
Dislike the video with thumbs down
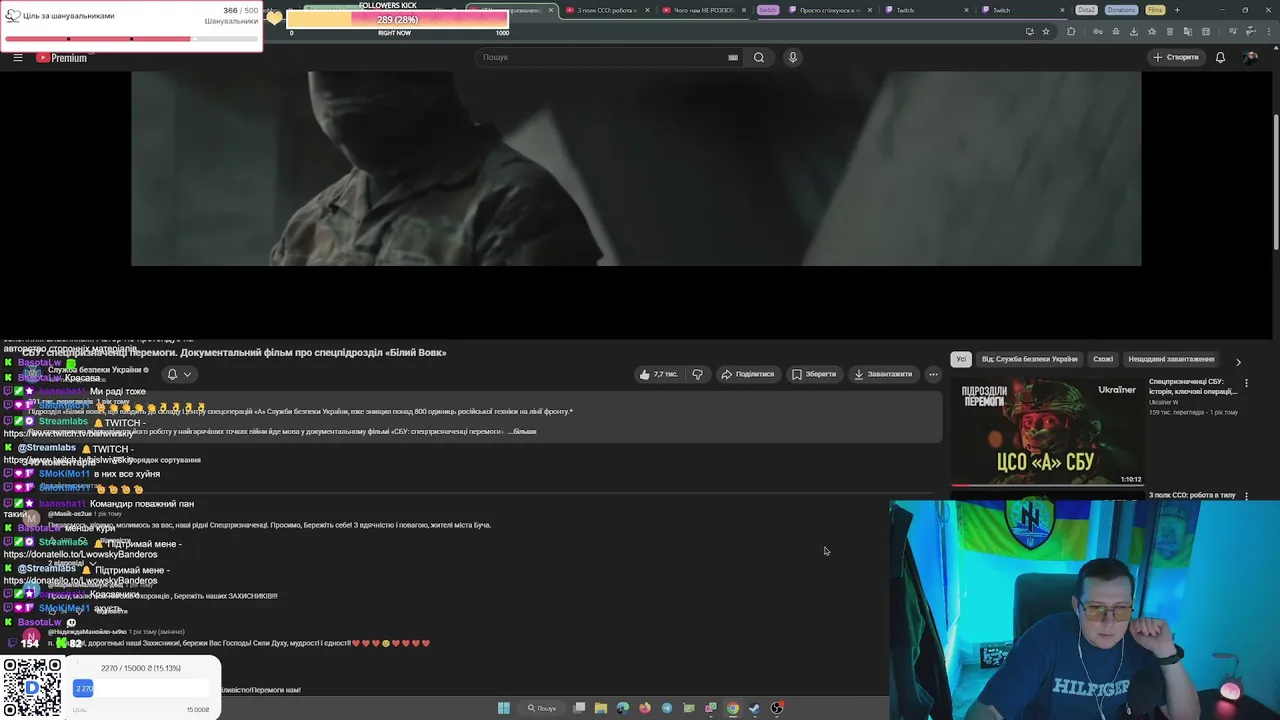[x=698, y=374]
